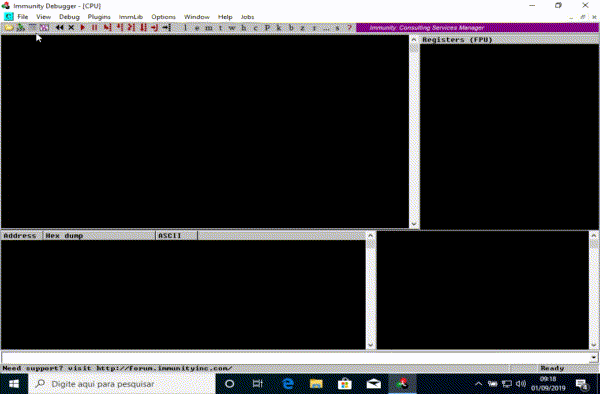Open the Plugins menu
Image resolution: width=600 pixels, height=394 pixels.
(99, 17)
